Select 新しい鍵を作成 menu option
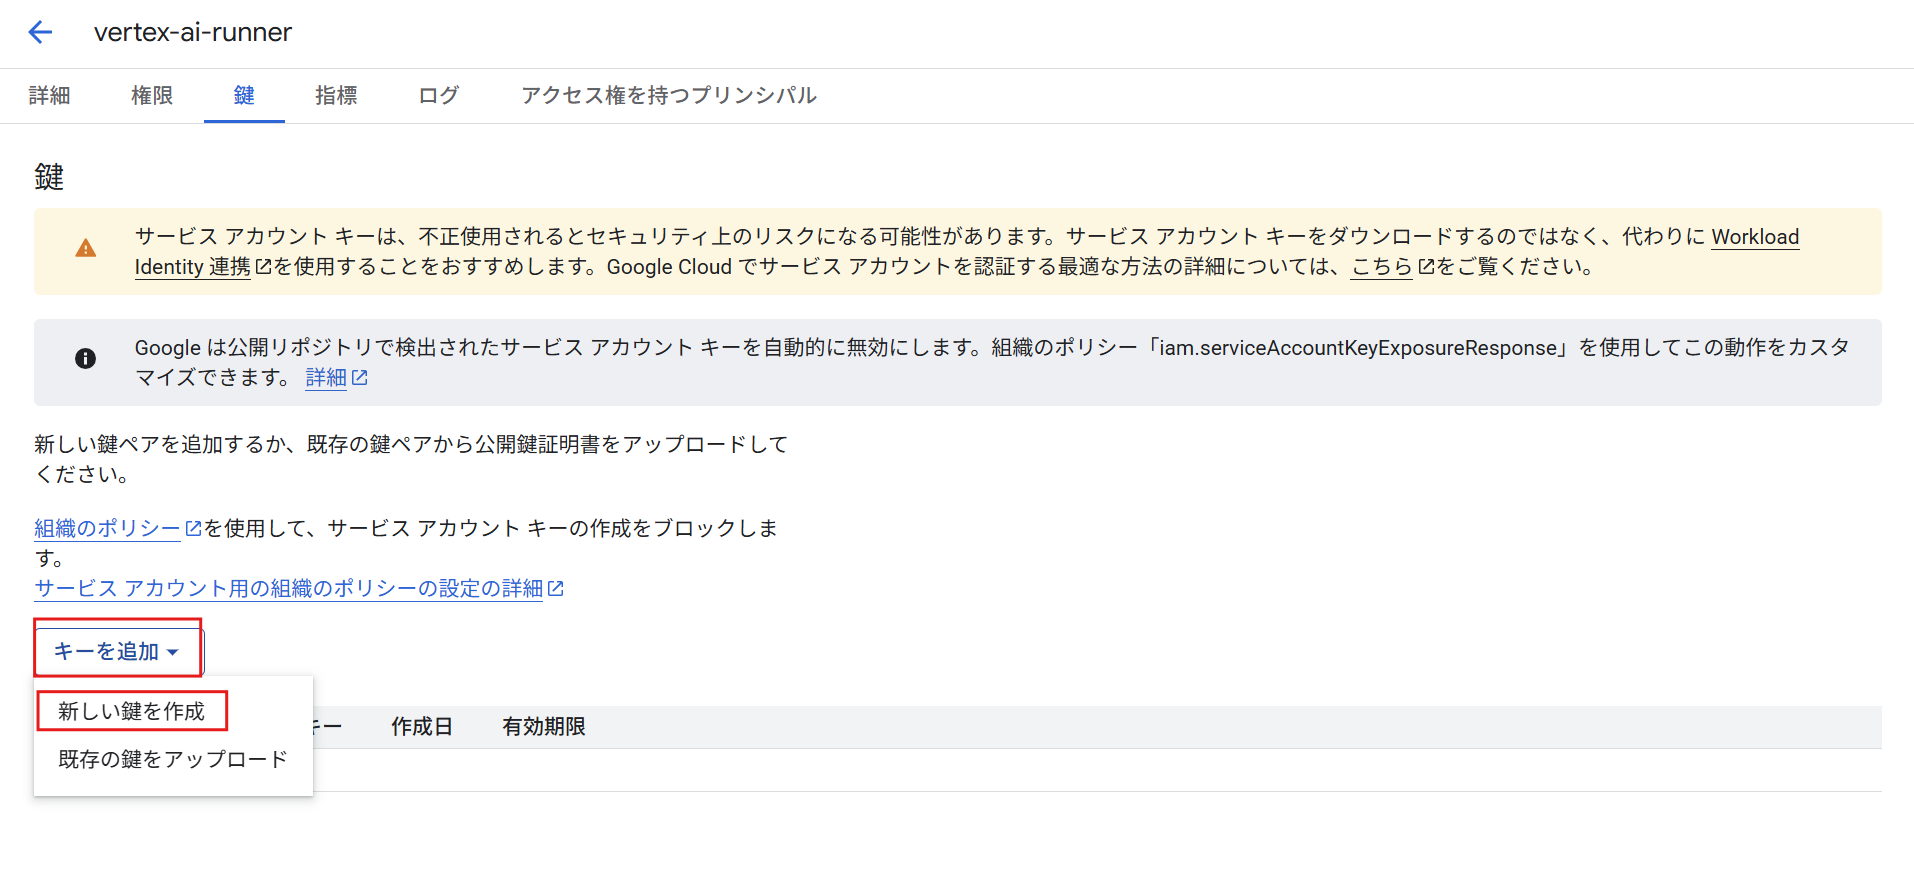The image size is (1914, 877). tap(131, 711)
